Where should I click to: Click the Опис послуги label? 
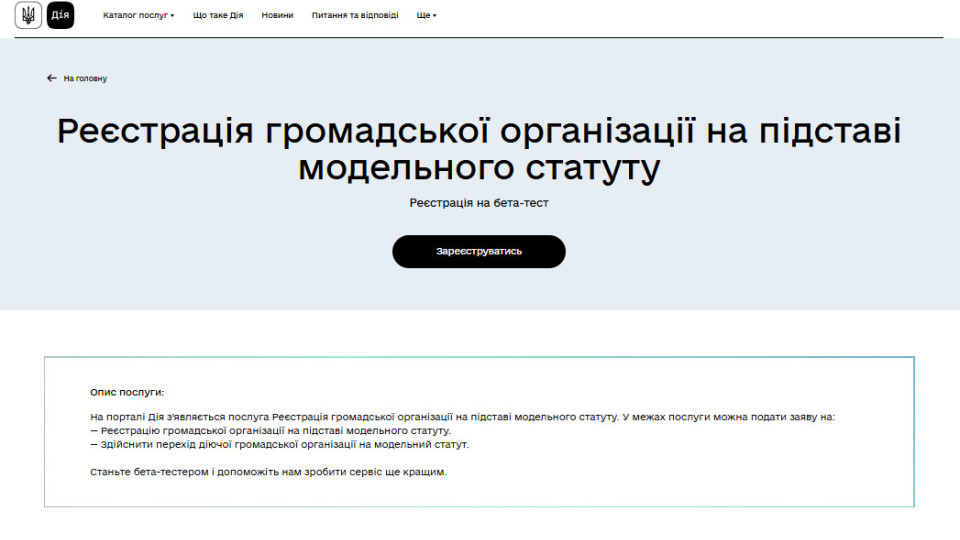point(127,393)
